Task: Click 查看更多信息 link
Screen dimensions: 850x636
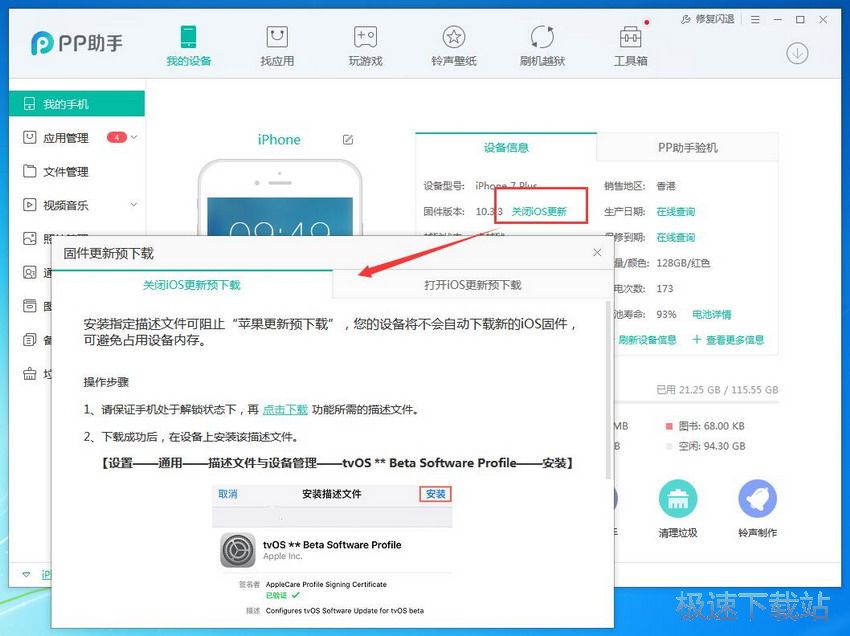Action: pos(728,340)
